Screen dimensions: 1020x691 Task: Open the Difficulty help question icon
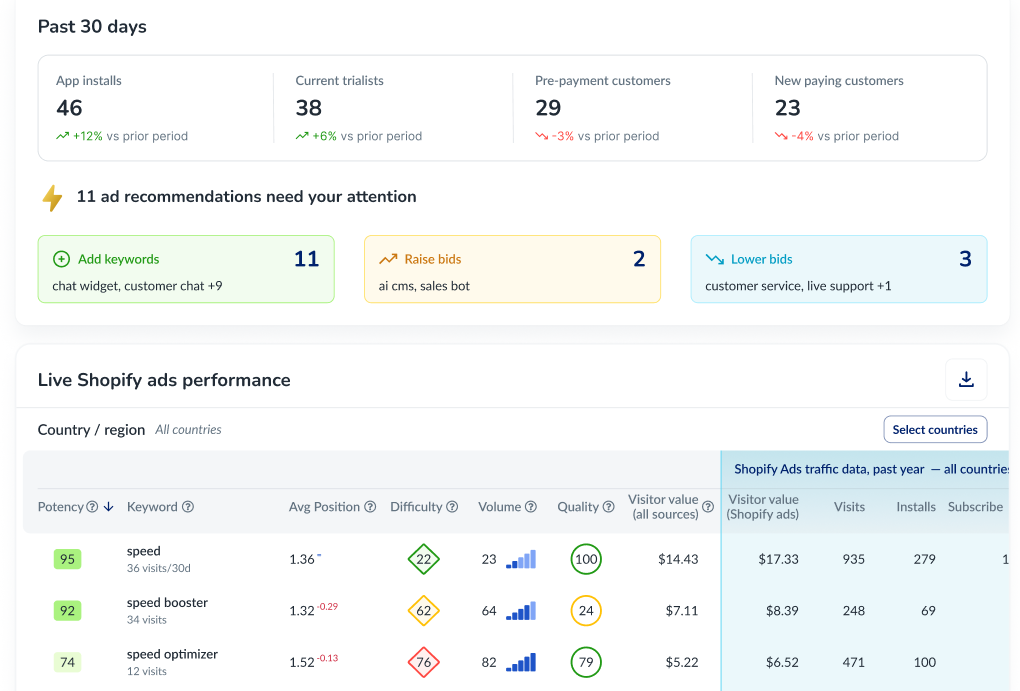click(x=452, y=507)
